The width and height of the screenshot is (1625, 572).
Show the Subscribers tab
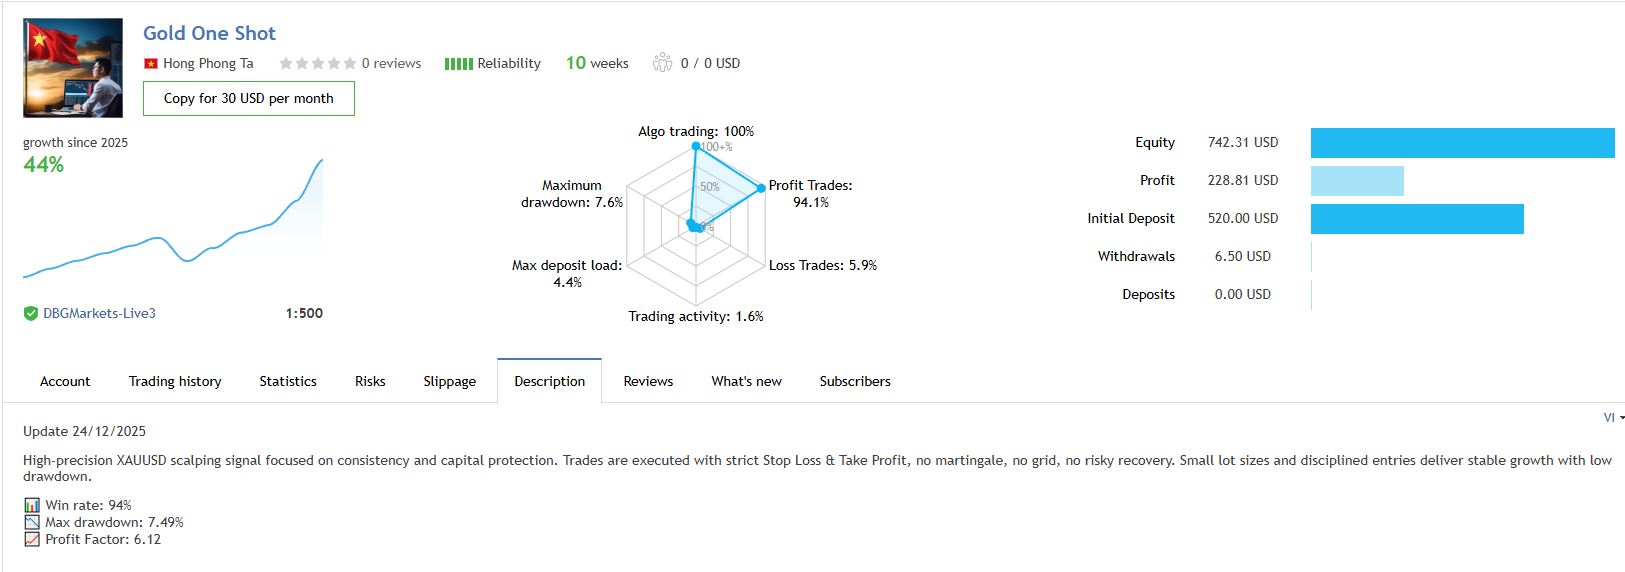pyautogui.click(x=855, y=382)
